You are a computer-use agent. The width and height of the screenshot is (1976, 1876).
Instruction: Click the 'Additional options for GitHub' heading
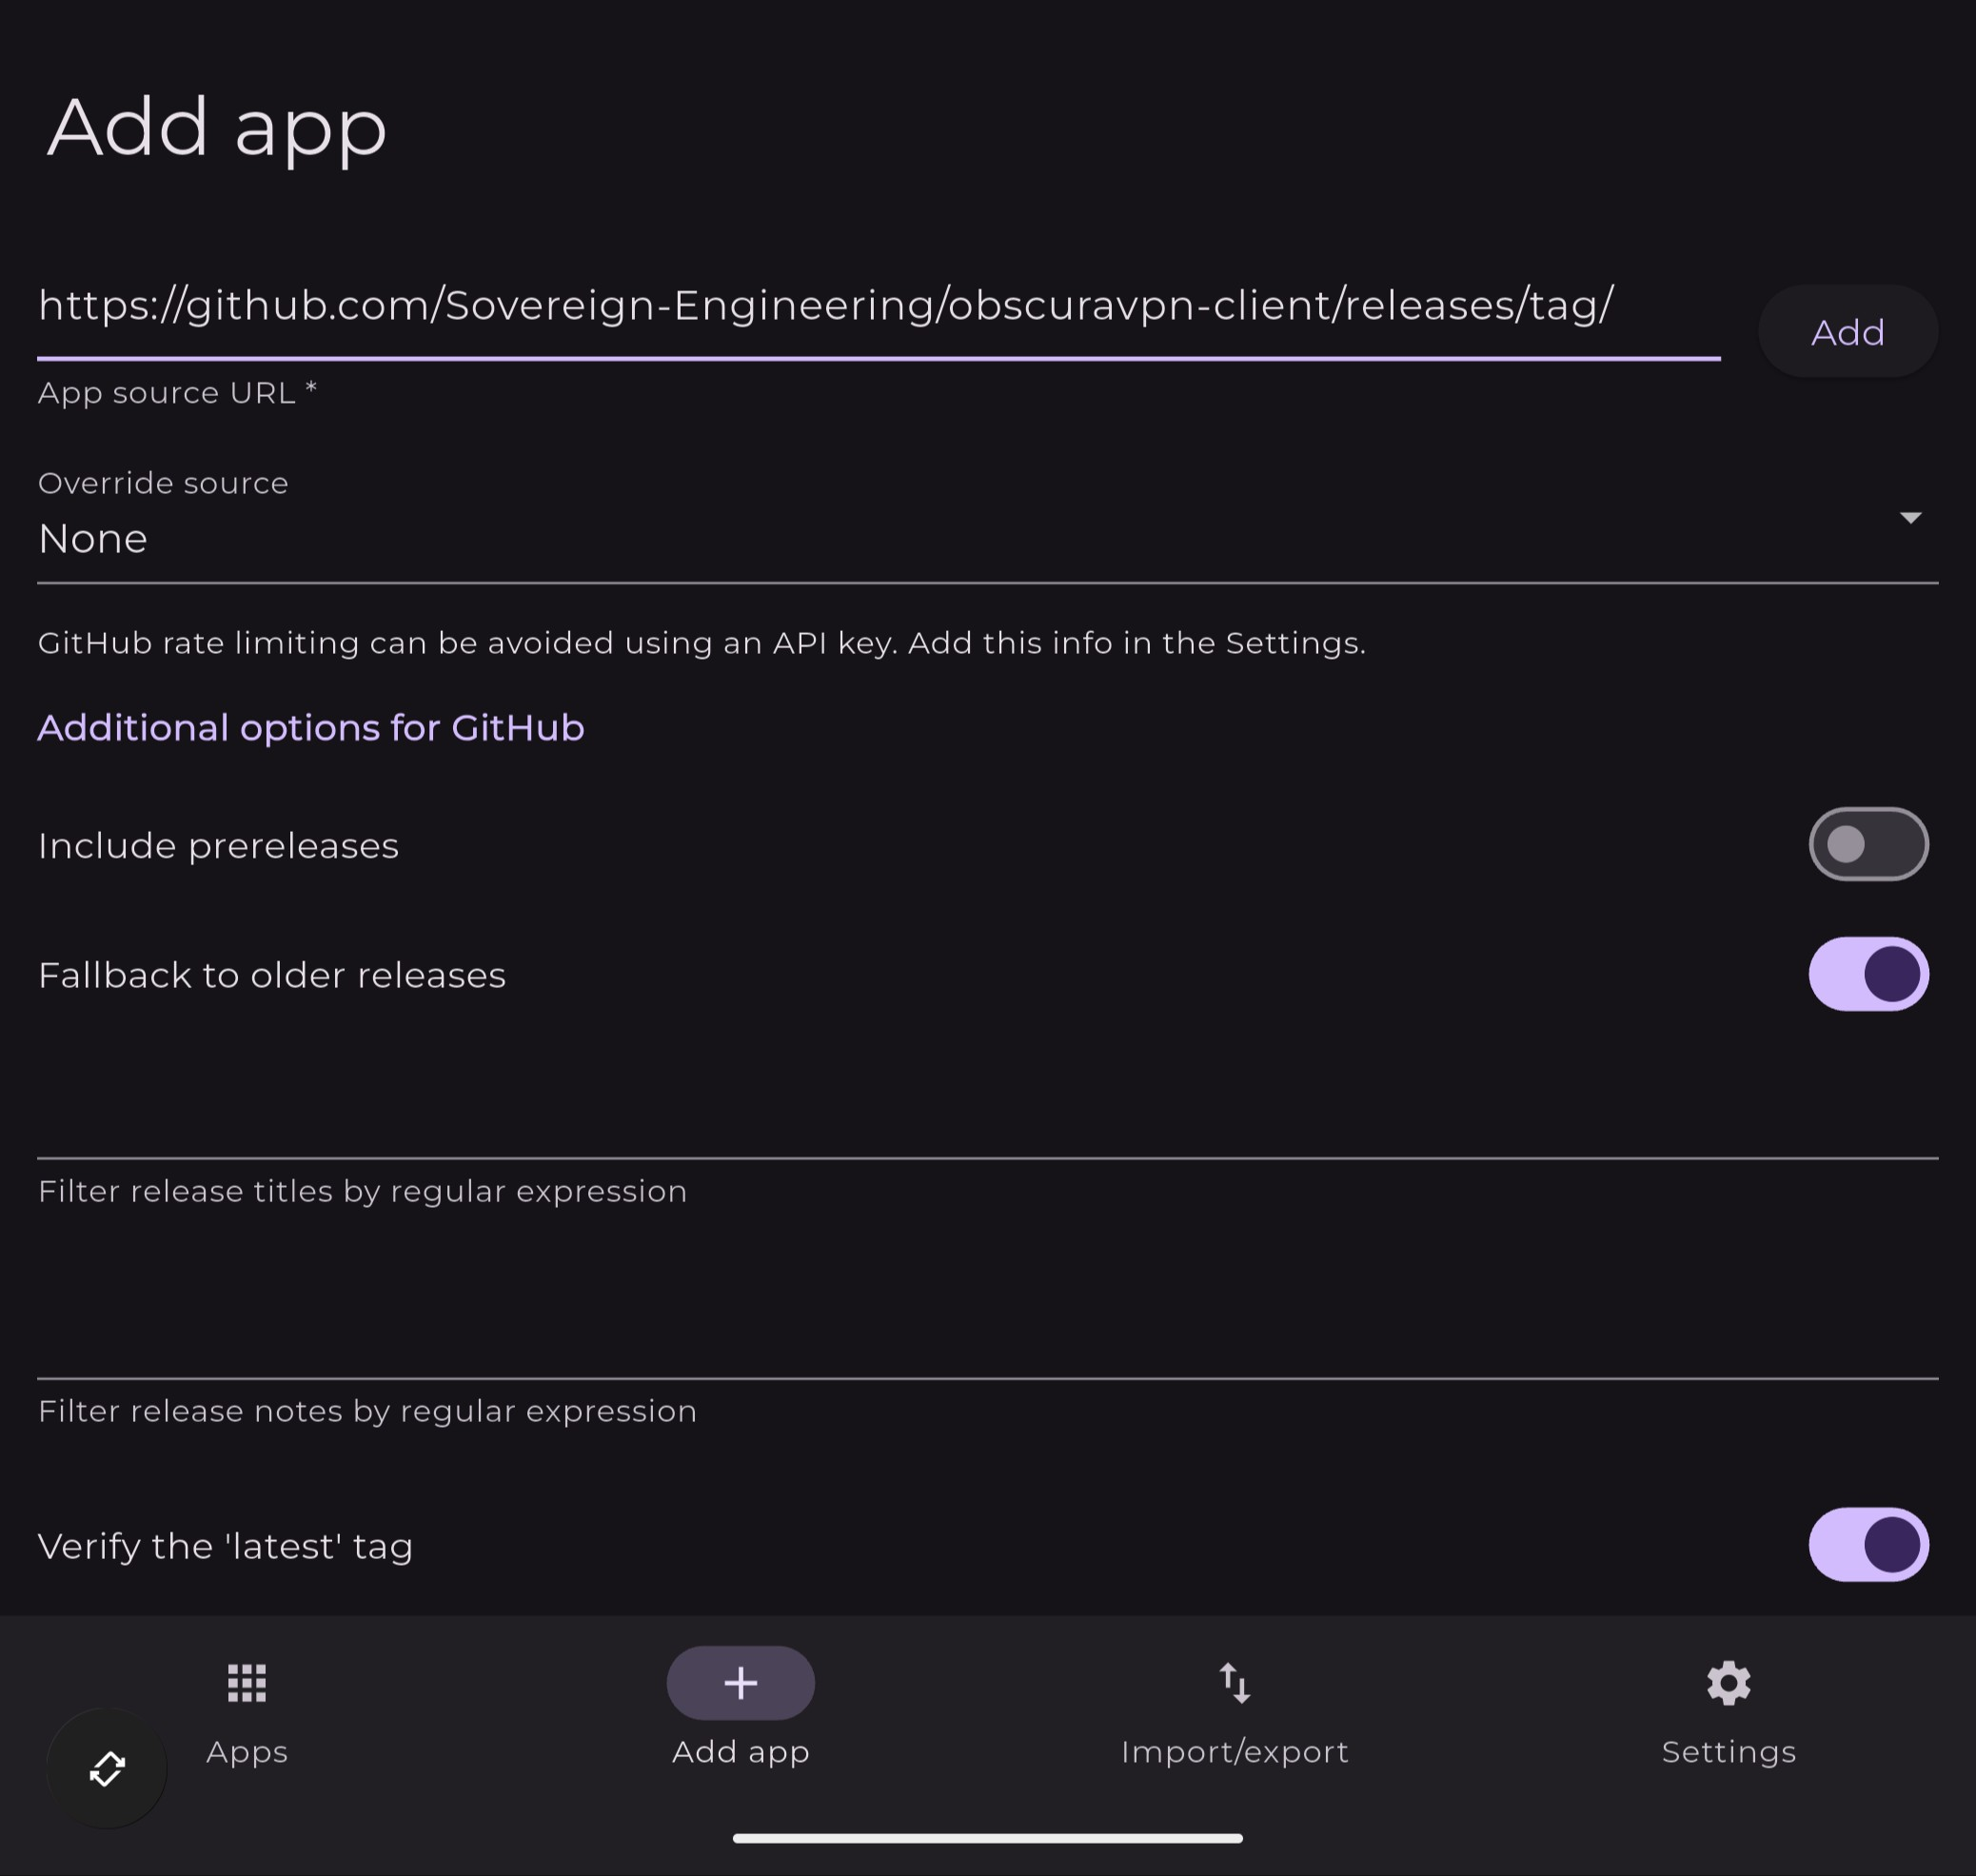(311, 728)
